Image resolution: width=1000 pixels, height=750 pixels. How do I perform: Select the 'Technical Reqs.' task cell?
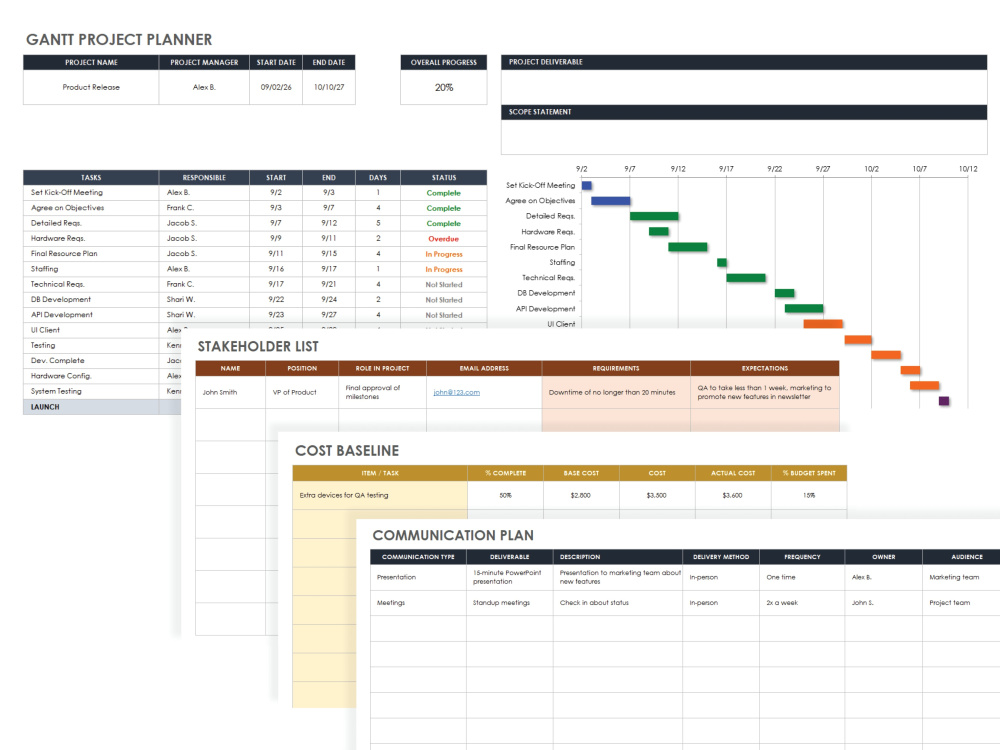point(91,284)
